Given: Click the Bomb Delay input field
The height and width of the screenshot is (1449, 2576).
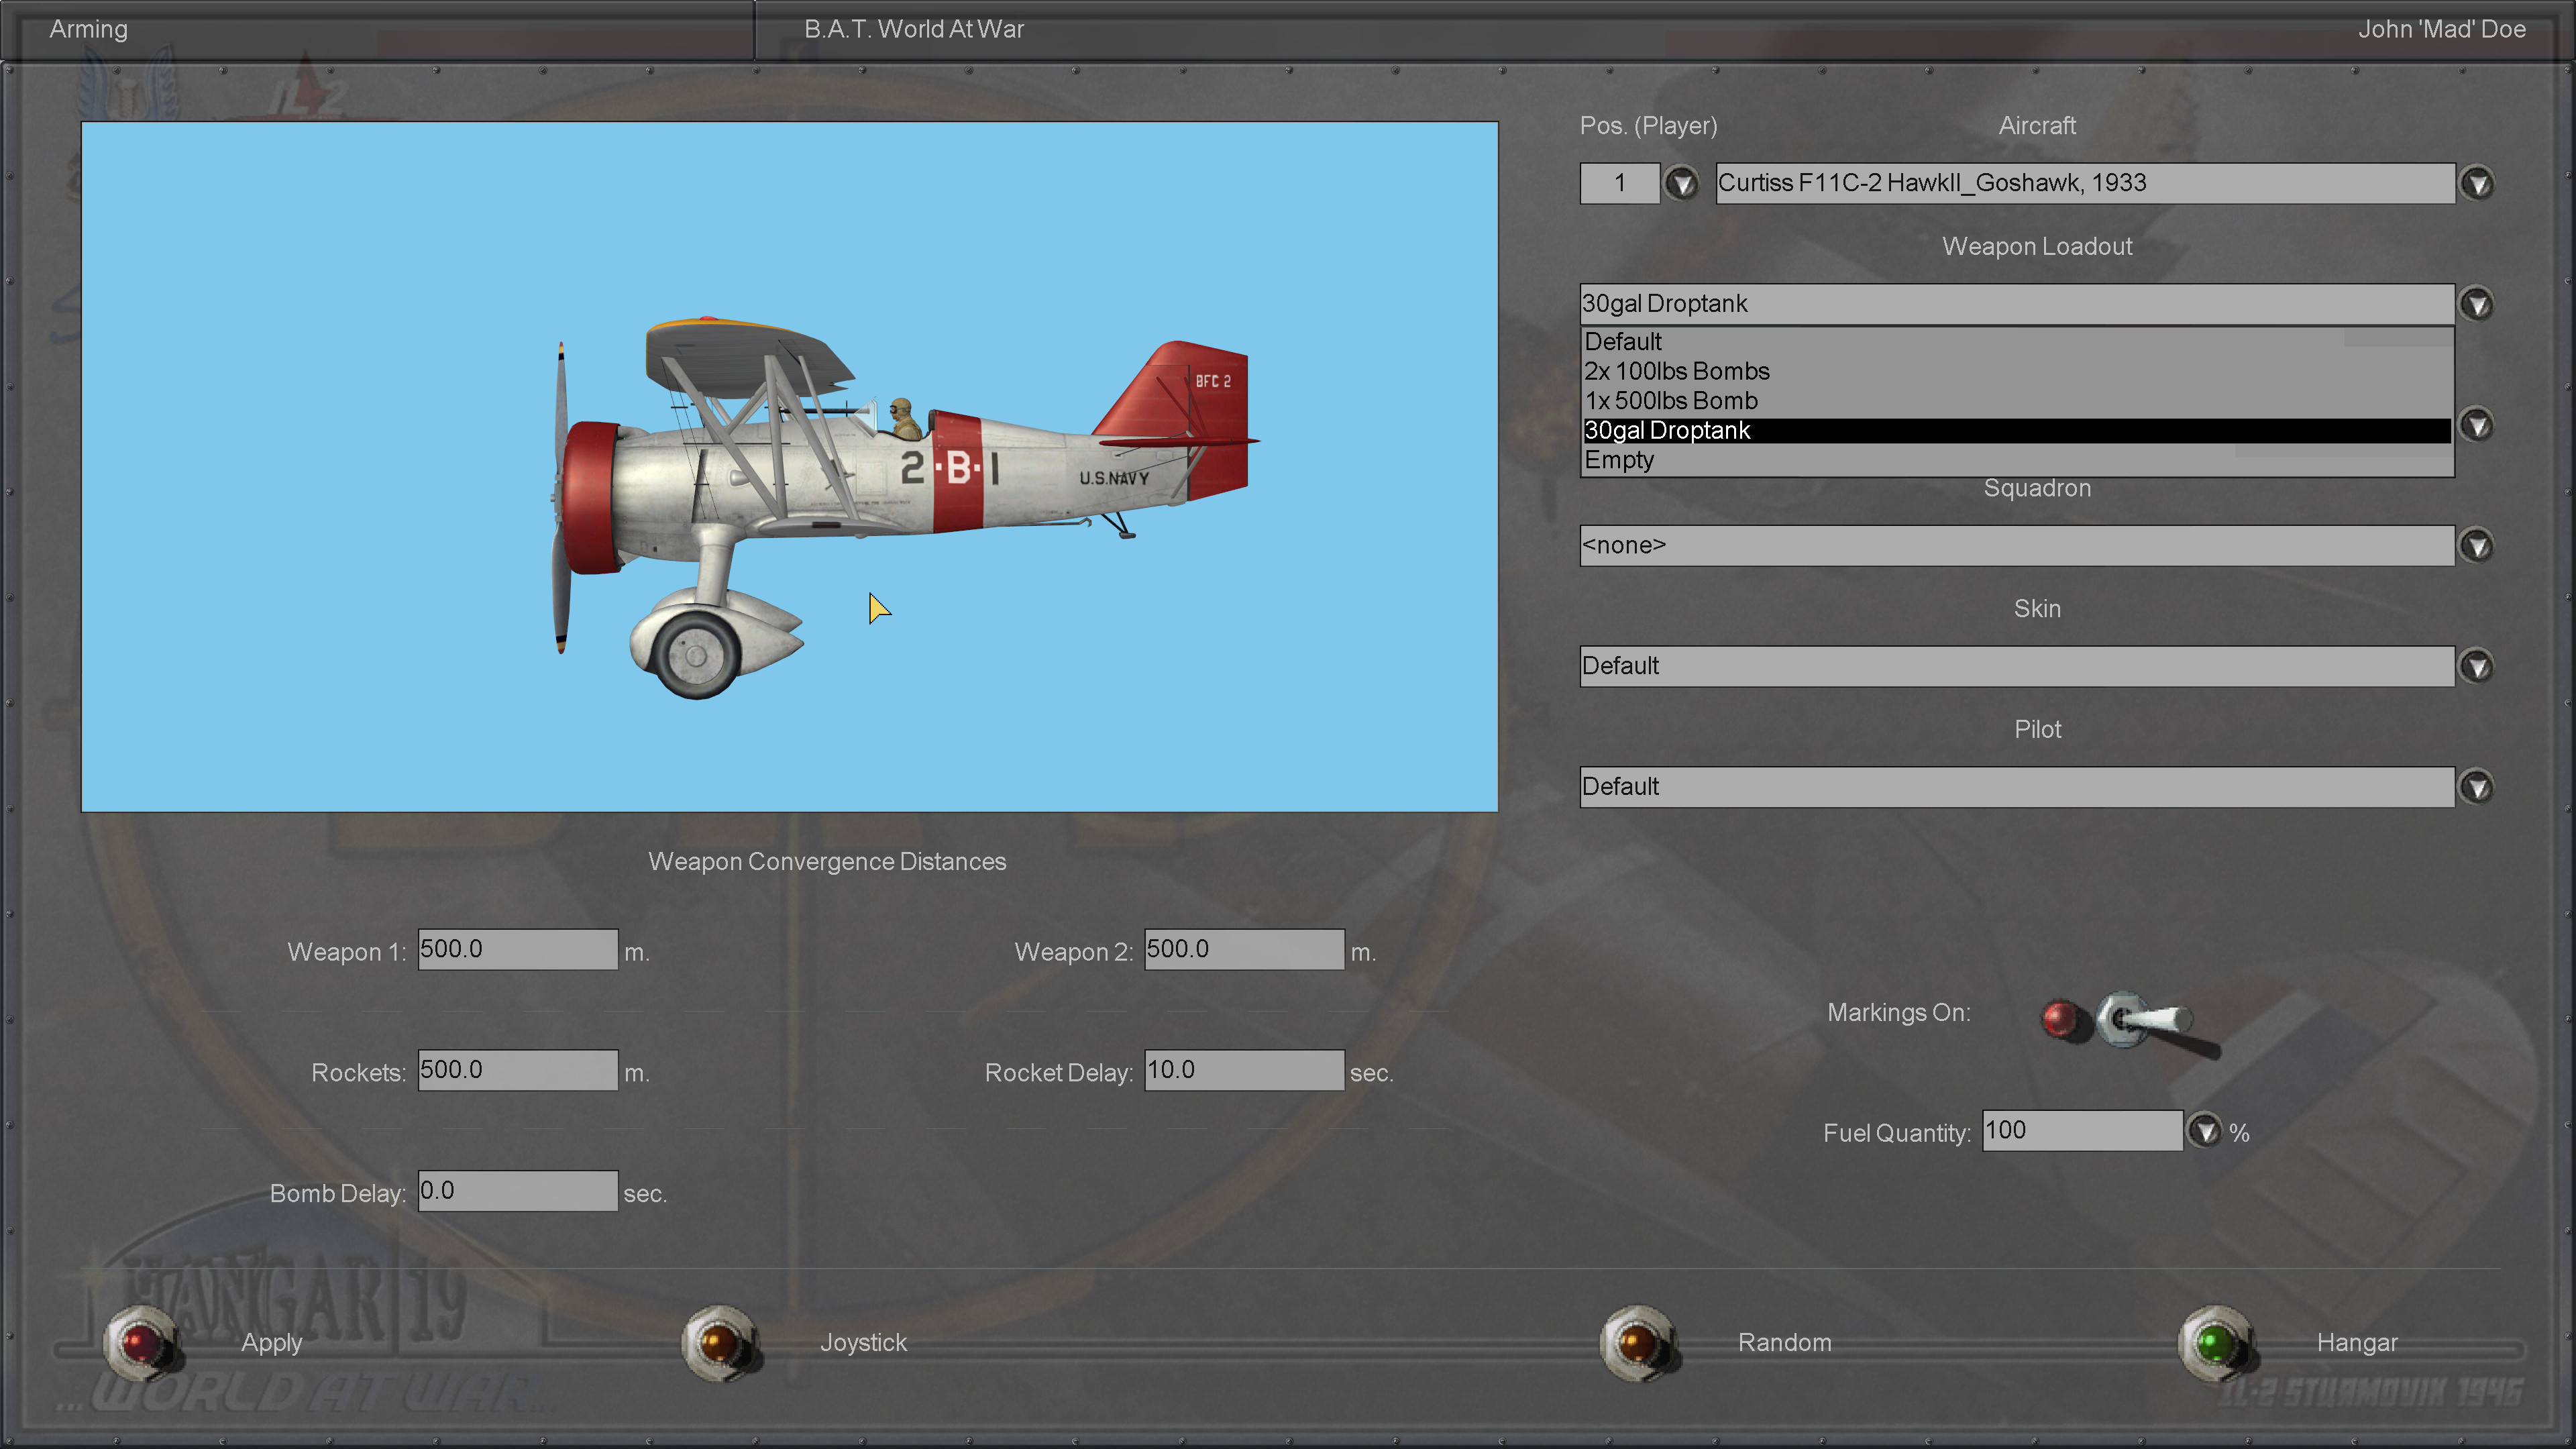Looking at the screenshot, I should tap(517, 1191).
